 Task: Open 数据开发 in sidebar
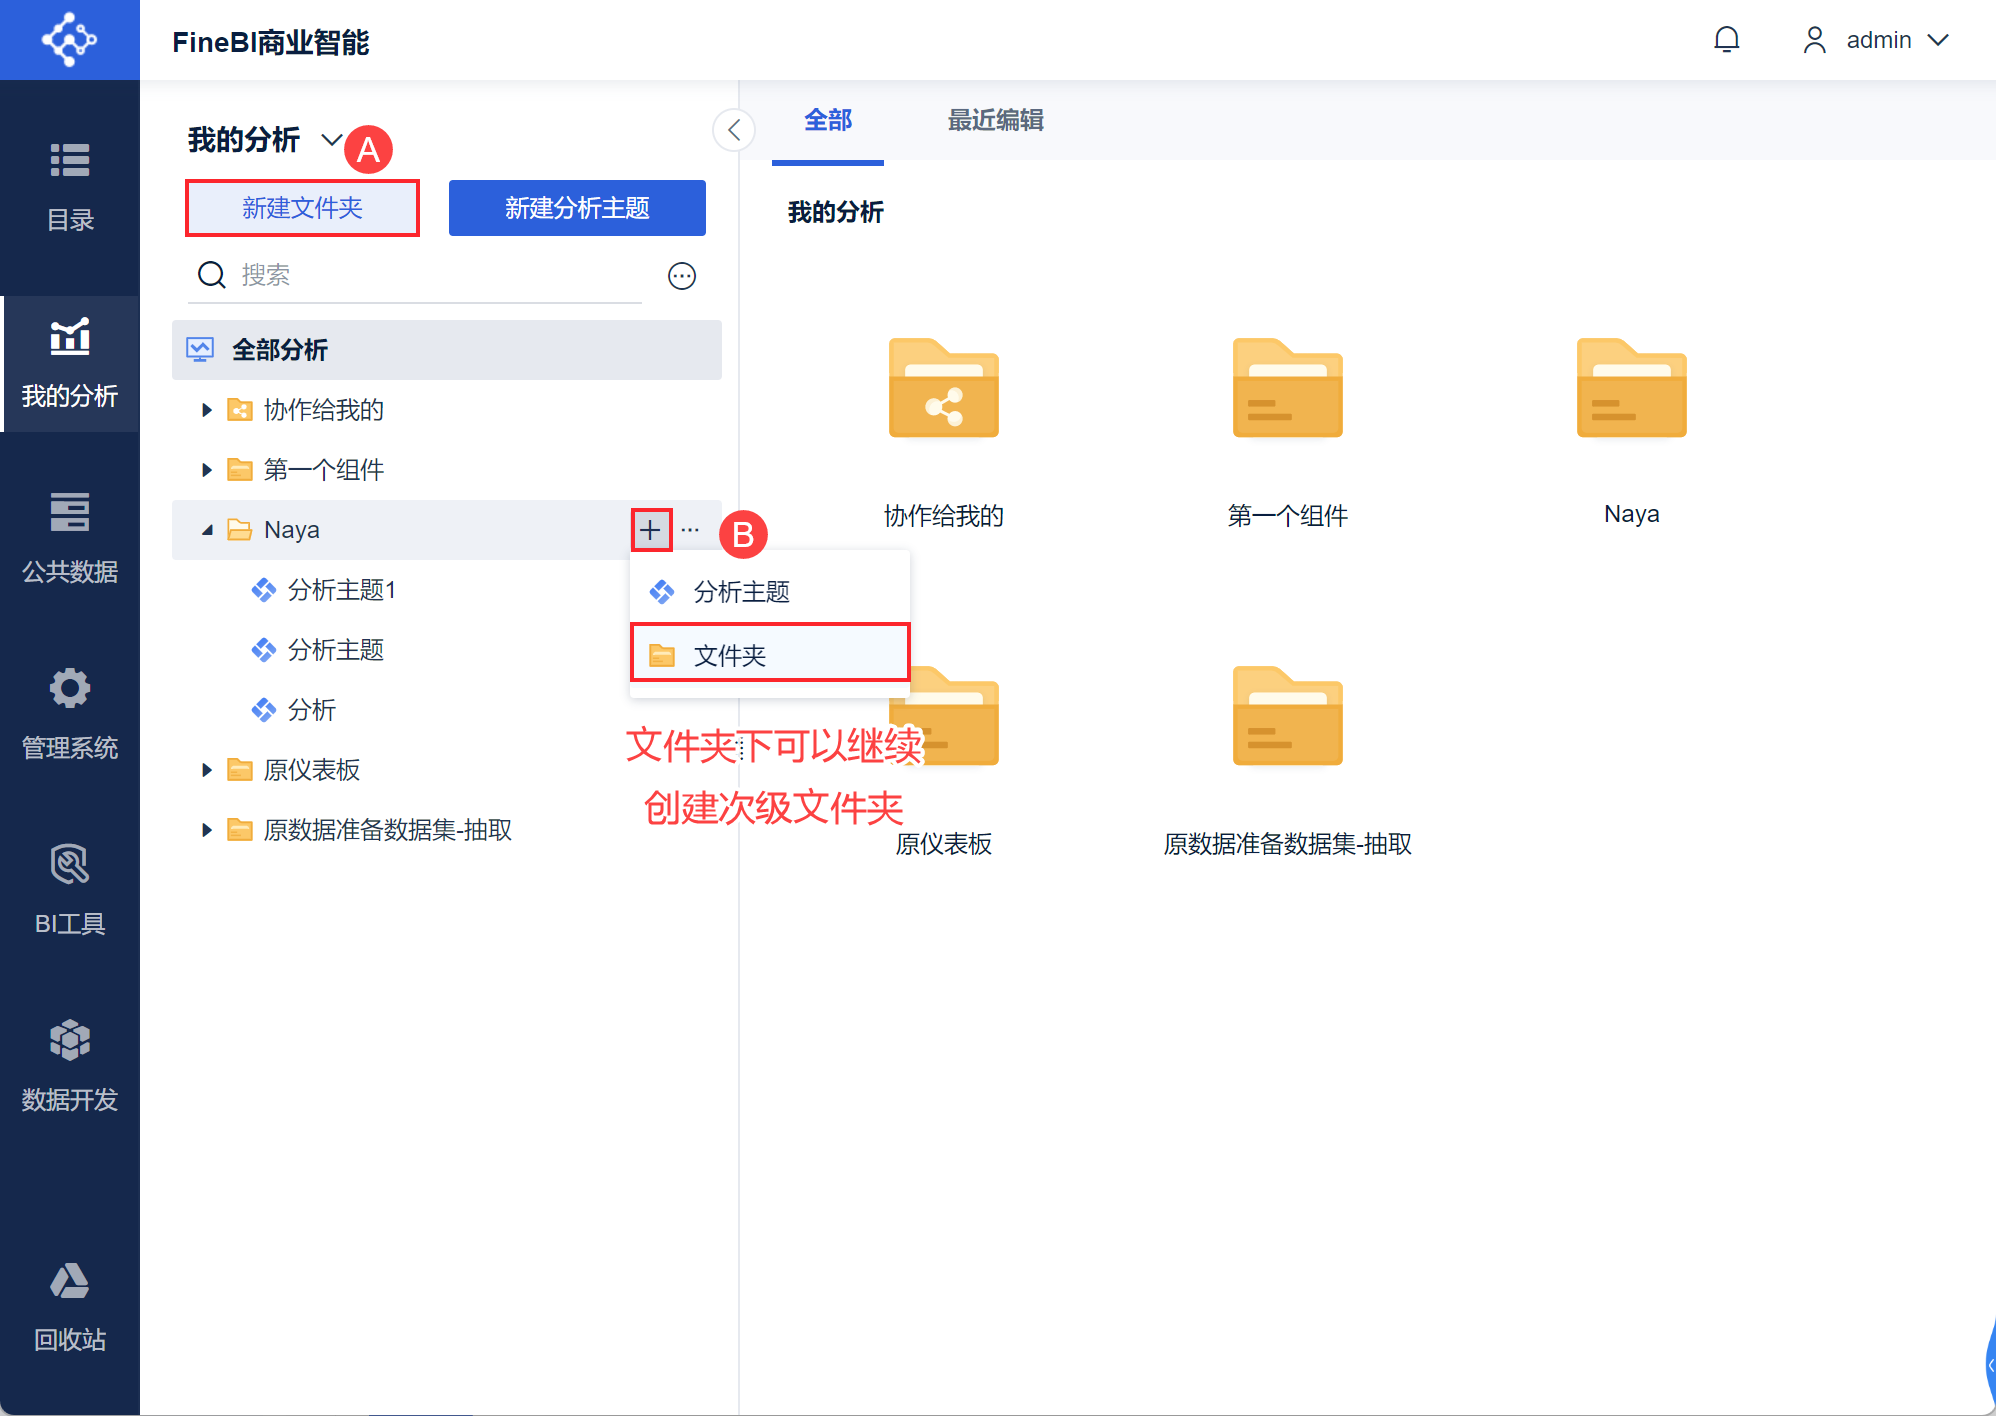(70, 1066)
